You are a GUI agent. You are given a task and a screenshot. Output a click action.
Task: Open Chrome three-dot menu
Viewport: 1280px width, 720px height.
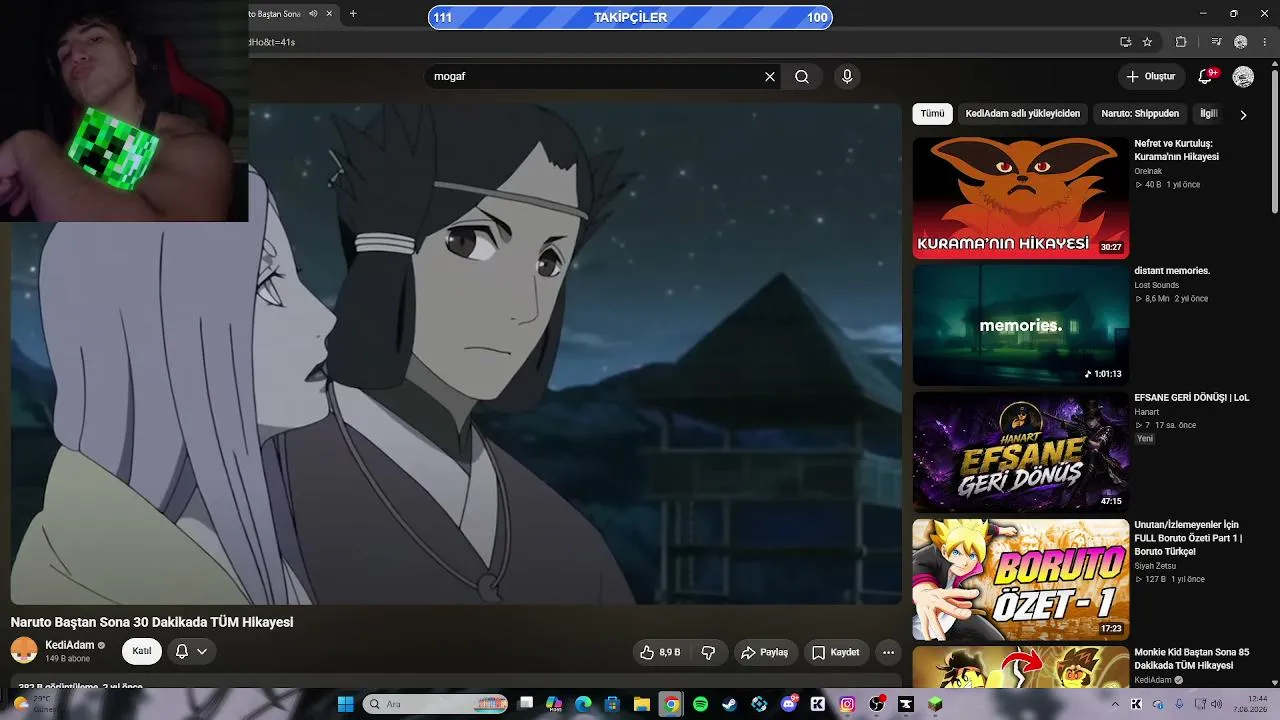[x=1264, y=42]
